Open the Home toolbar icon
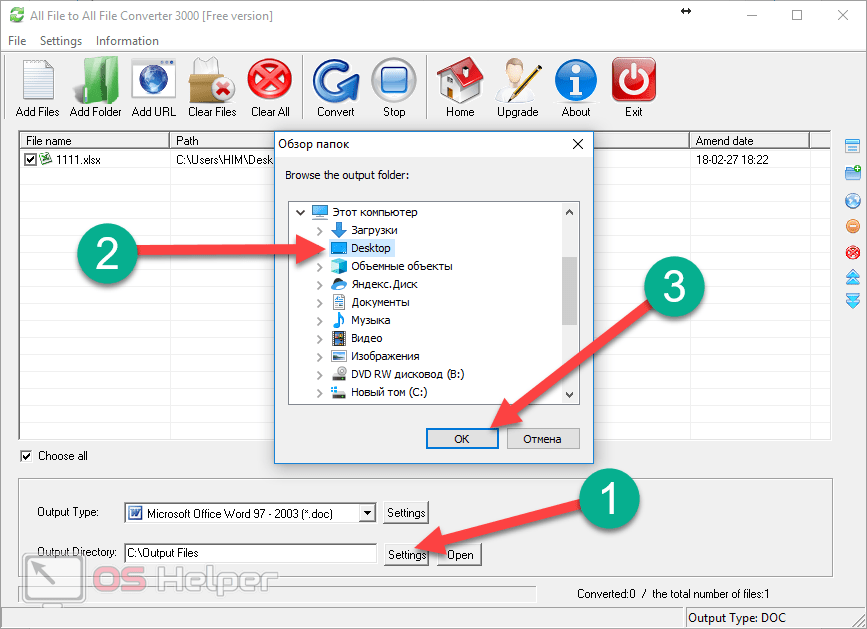The width and height of the screenshot is (867, 629). 460,81
